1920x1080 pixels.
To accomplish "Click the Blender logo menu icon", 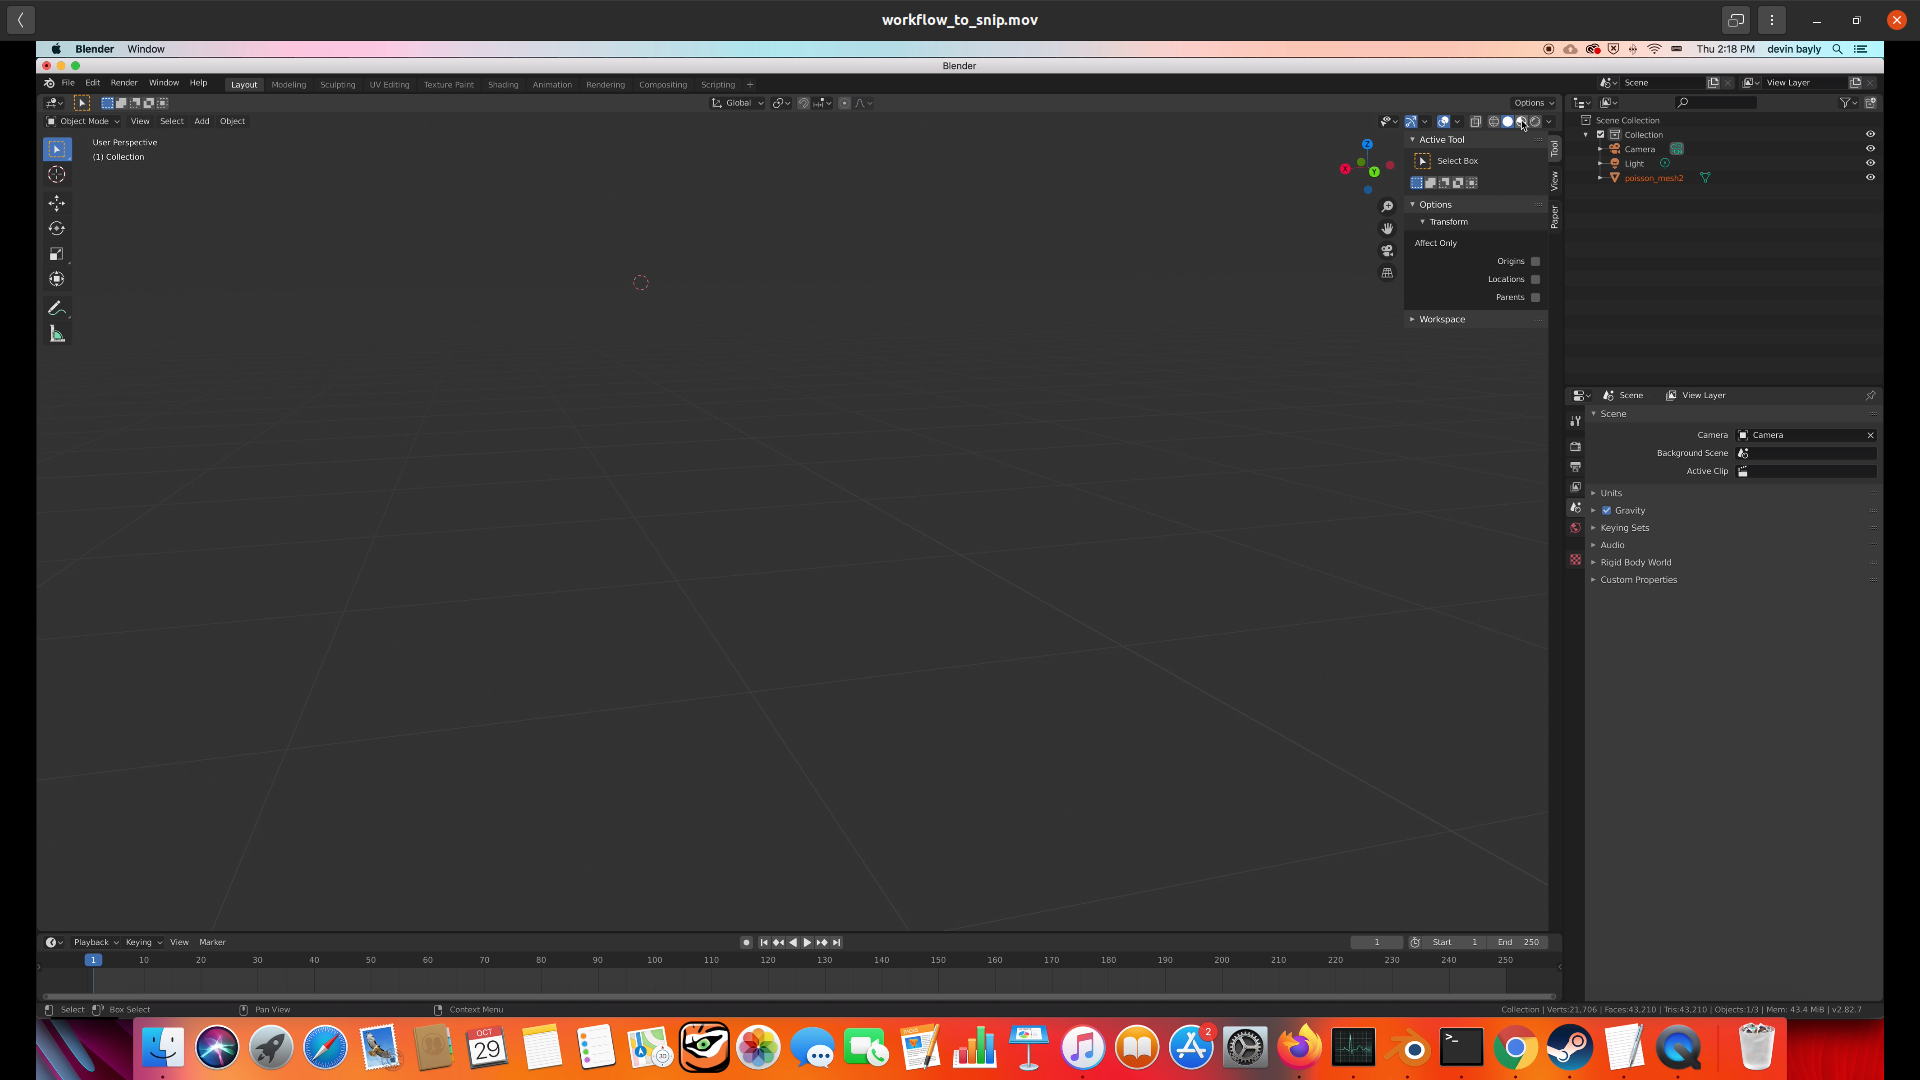I will click(49, 83).
